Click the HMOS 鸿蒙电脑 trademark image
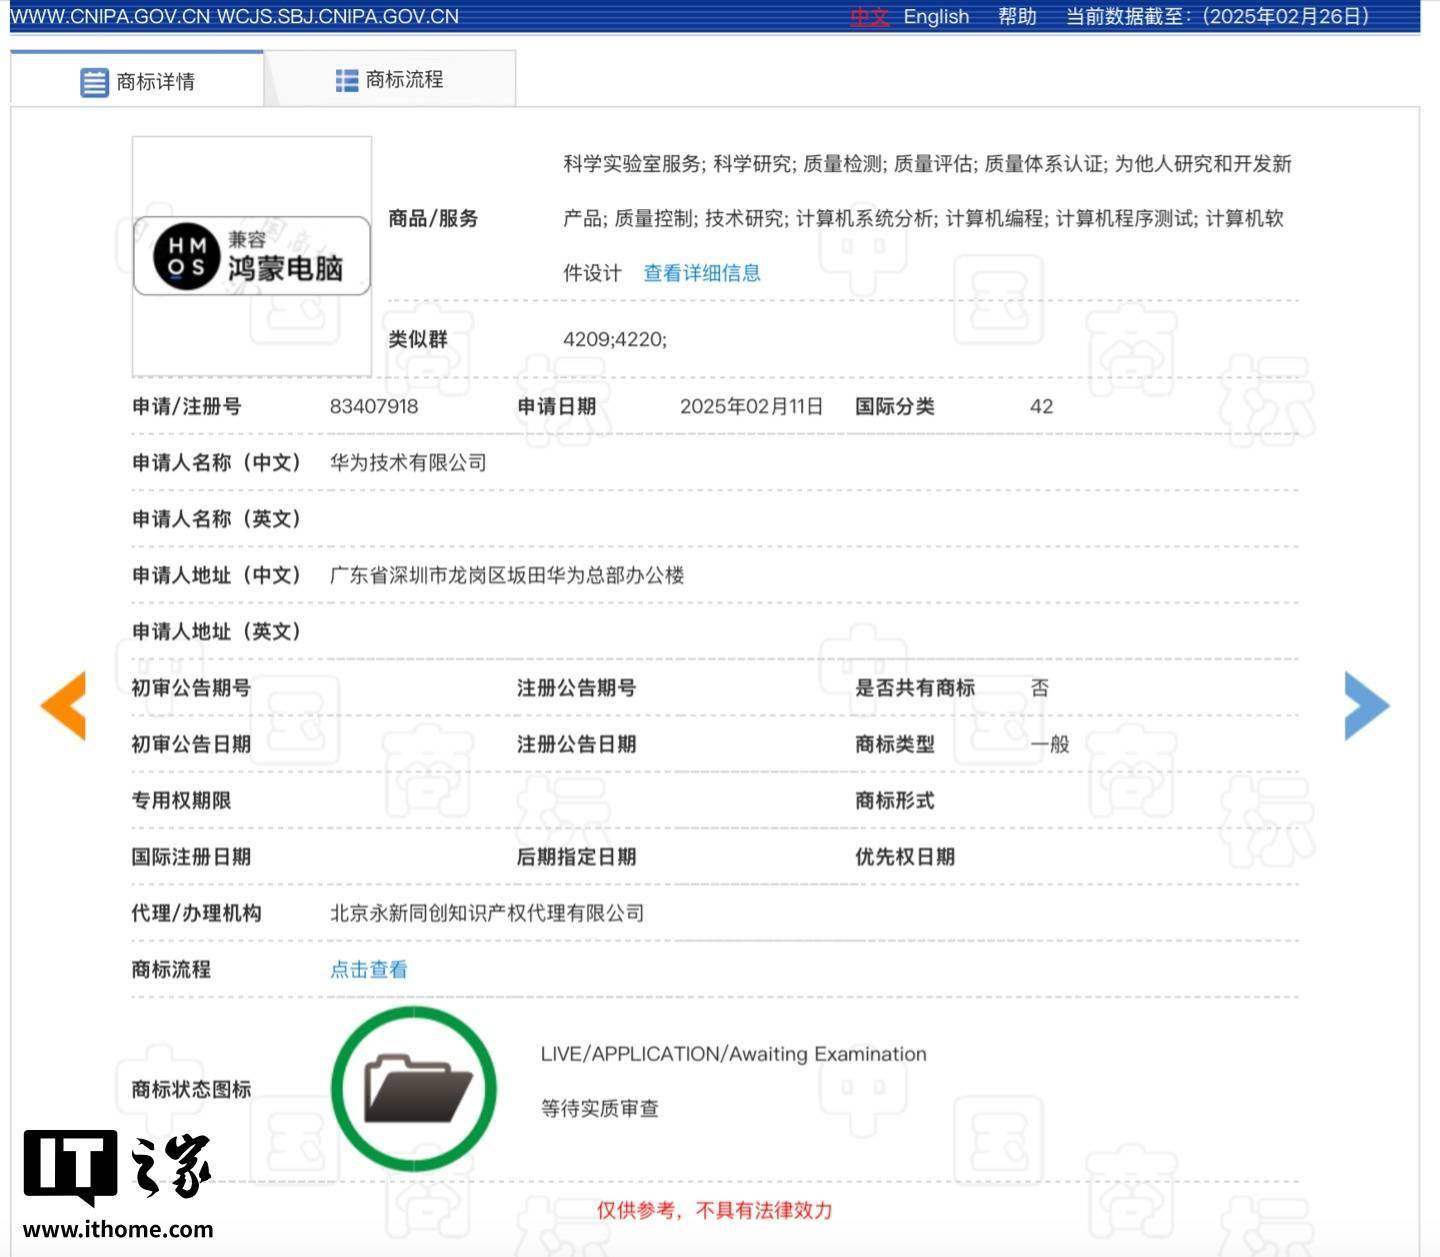 [x=252, y=256]
